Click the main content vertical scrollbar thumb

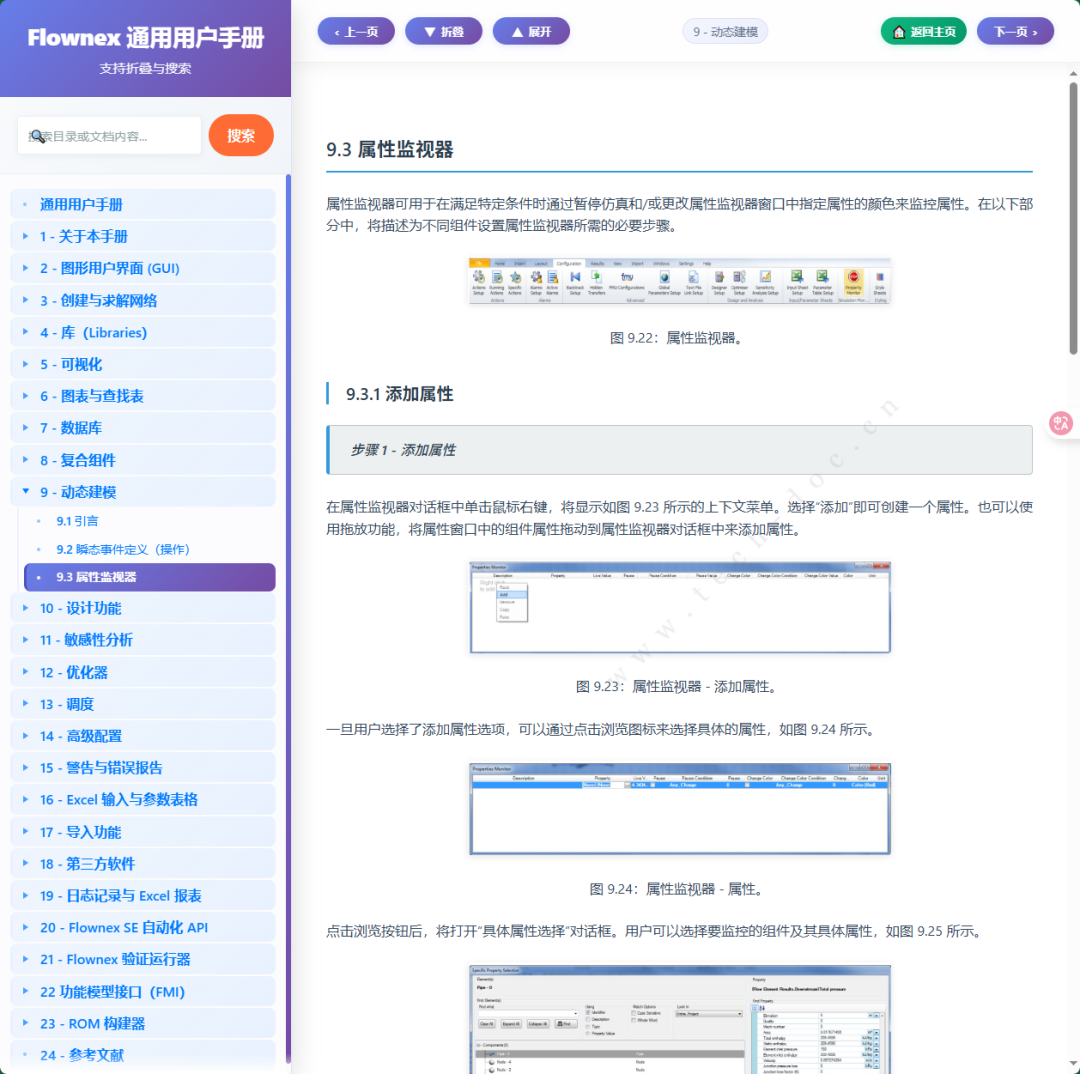point(1073,218)
